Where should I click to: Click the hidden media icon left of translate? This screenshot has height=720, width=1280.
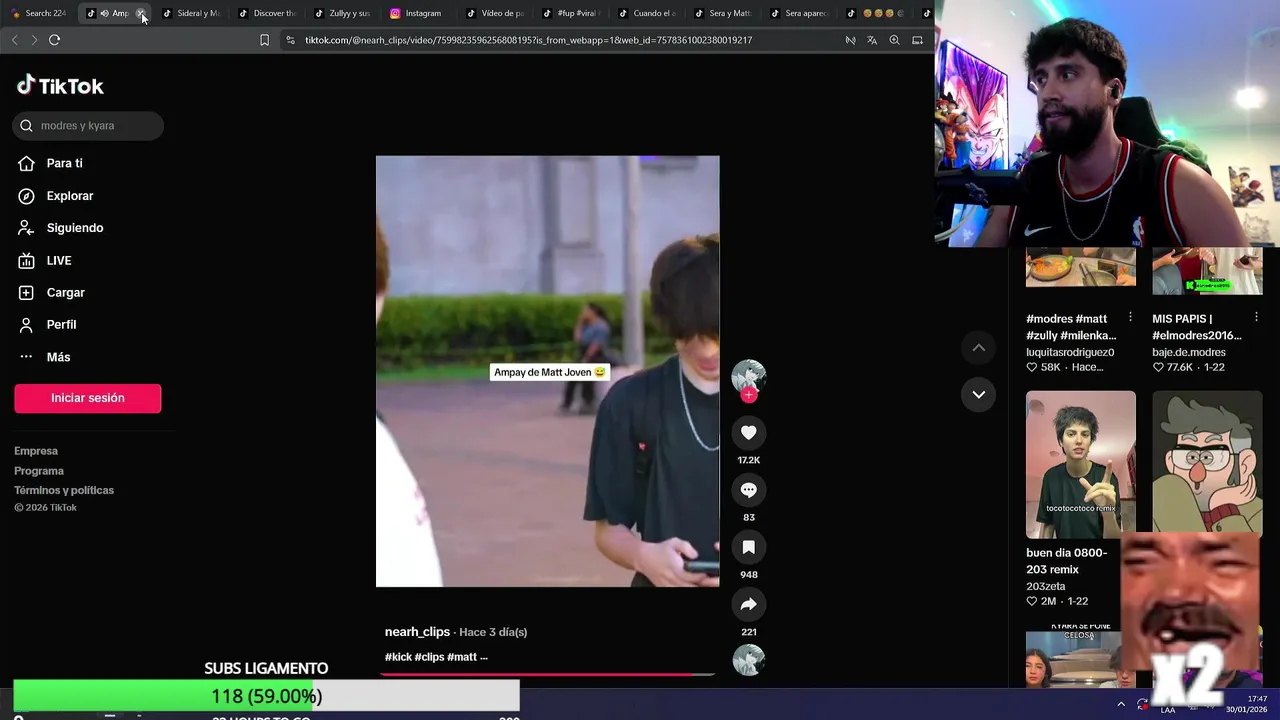(x=850, y=40)
